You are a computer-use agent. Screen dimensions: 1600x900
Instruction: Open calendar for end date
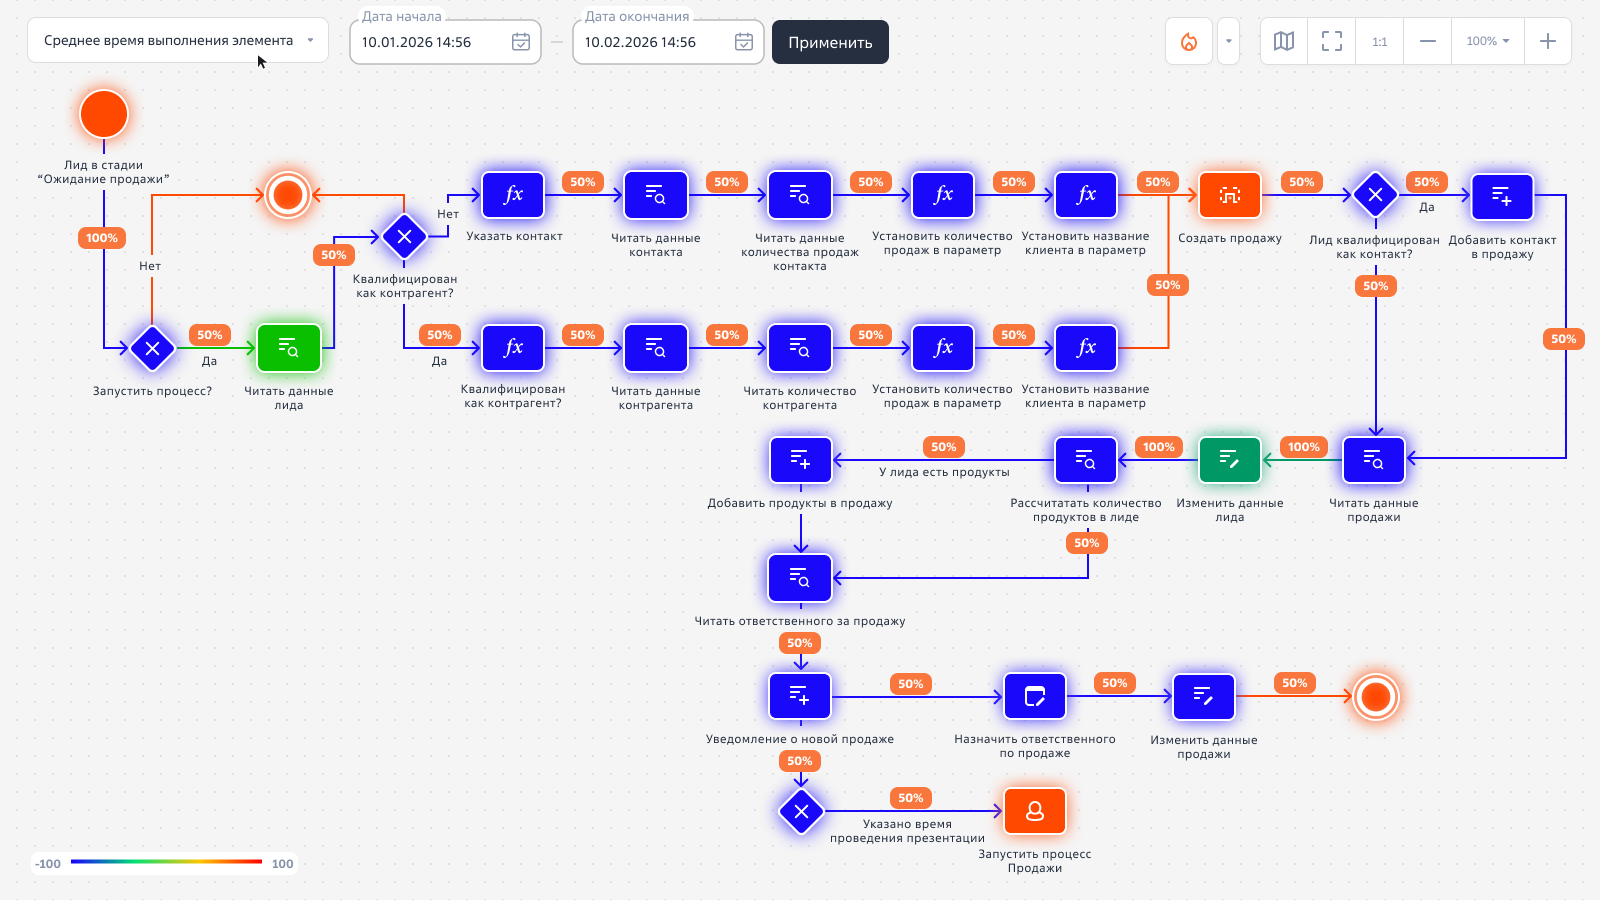tap(744, 42)
